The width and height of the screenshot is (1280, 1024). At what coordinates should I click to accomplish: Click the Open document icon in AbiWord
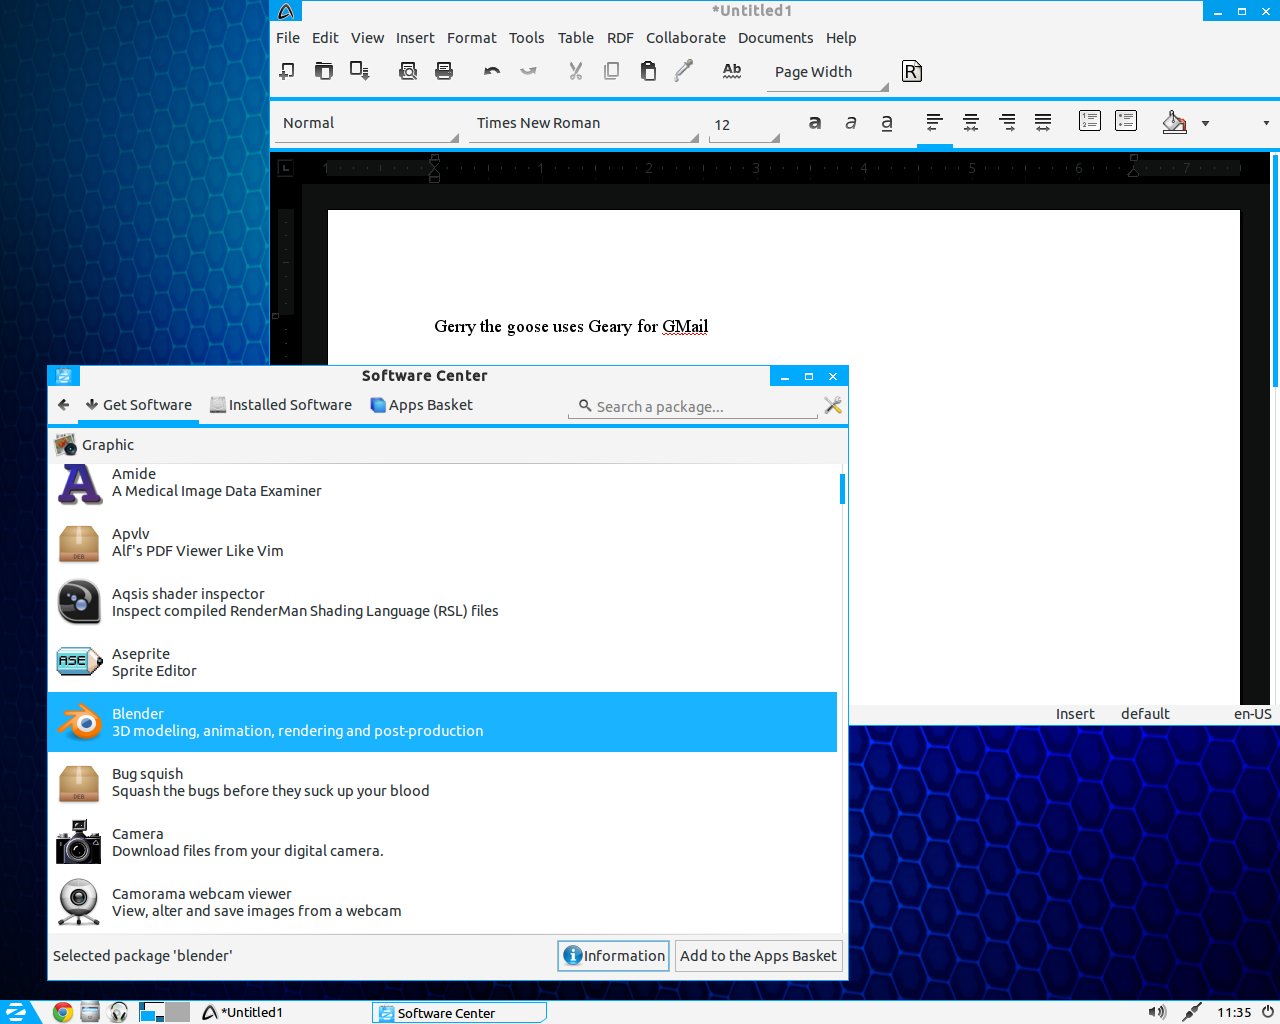pos(323,71)
